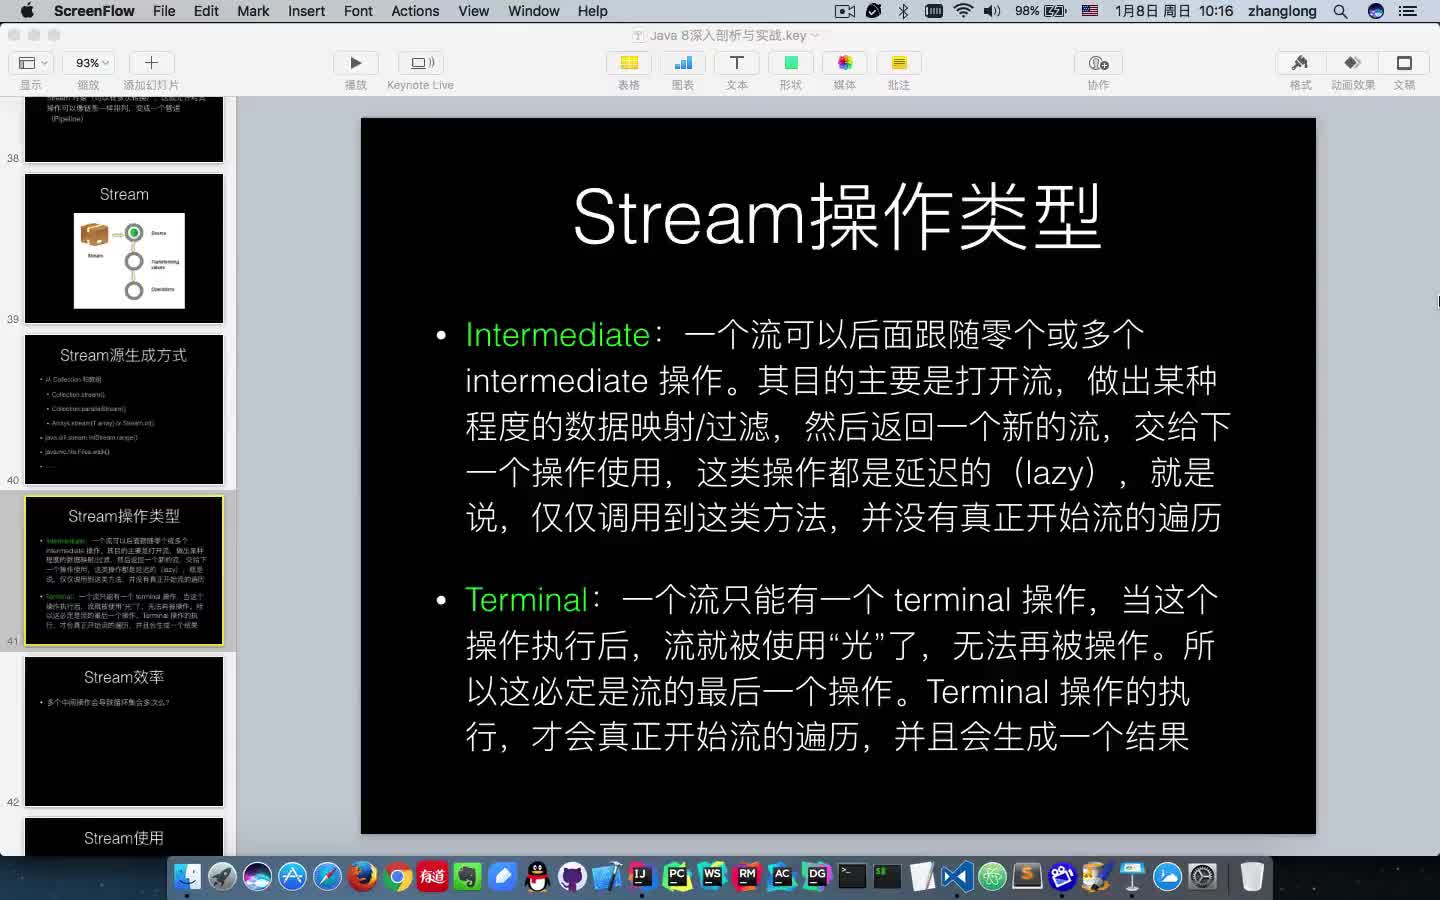Open the Wi-Fi status menu
Viewport: 1440px width, 900px height.
[x=963, y=11]
